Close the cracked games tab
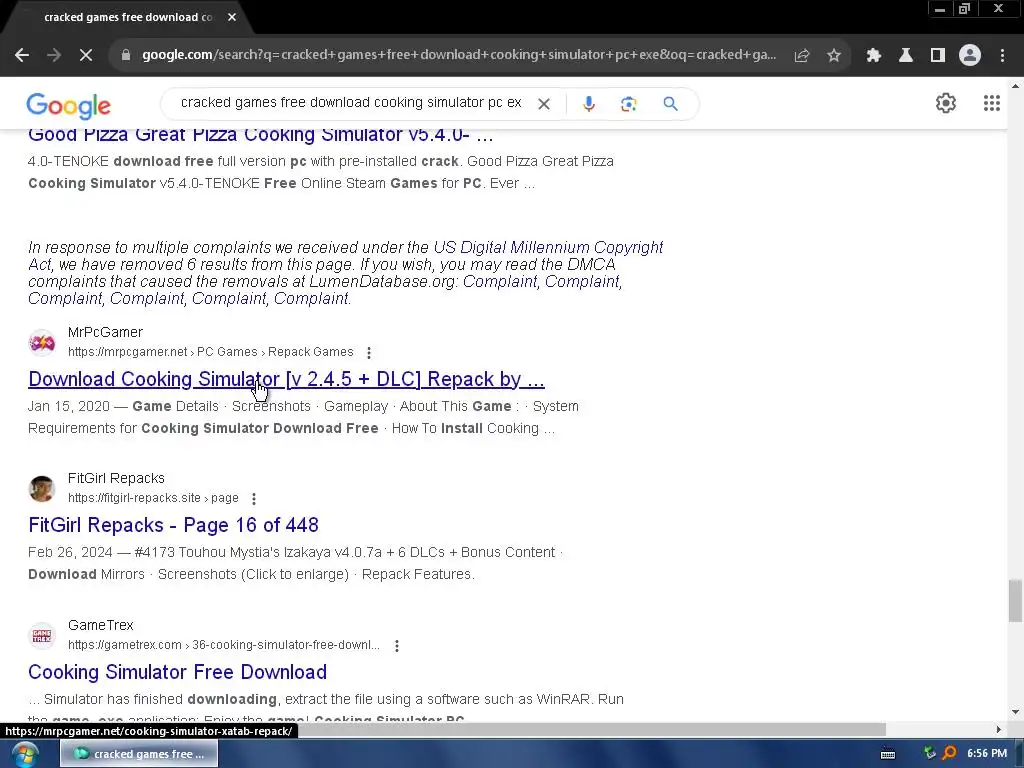The height and width of the screenshot is (768, 1024). pyautogui.click(x=232, y=18)
